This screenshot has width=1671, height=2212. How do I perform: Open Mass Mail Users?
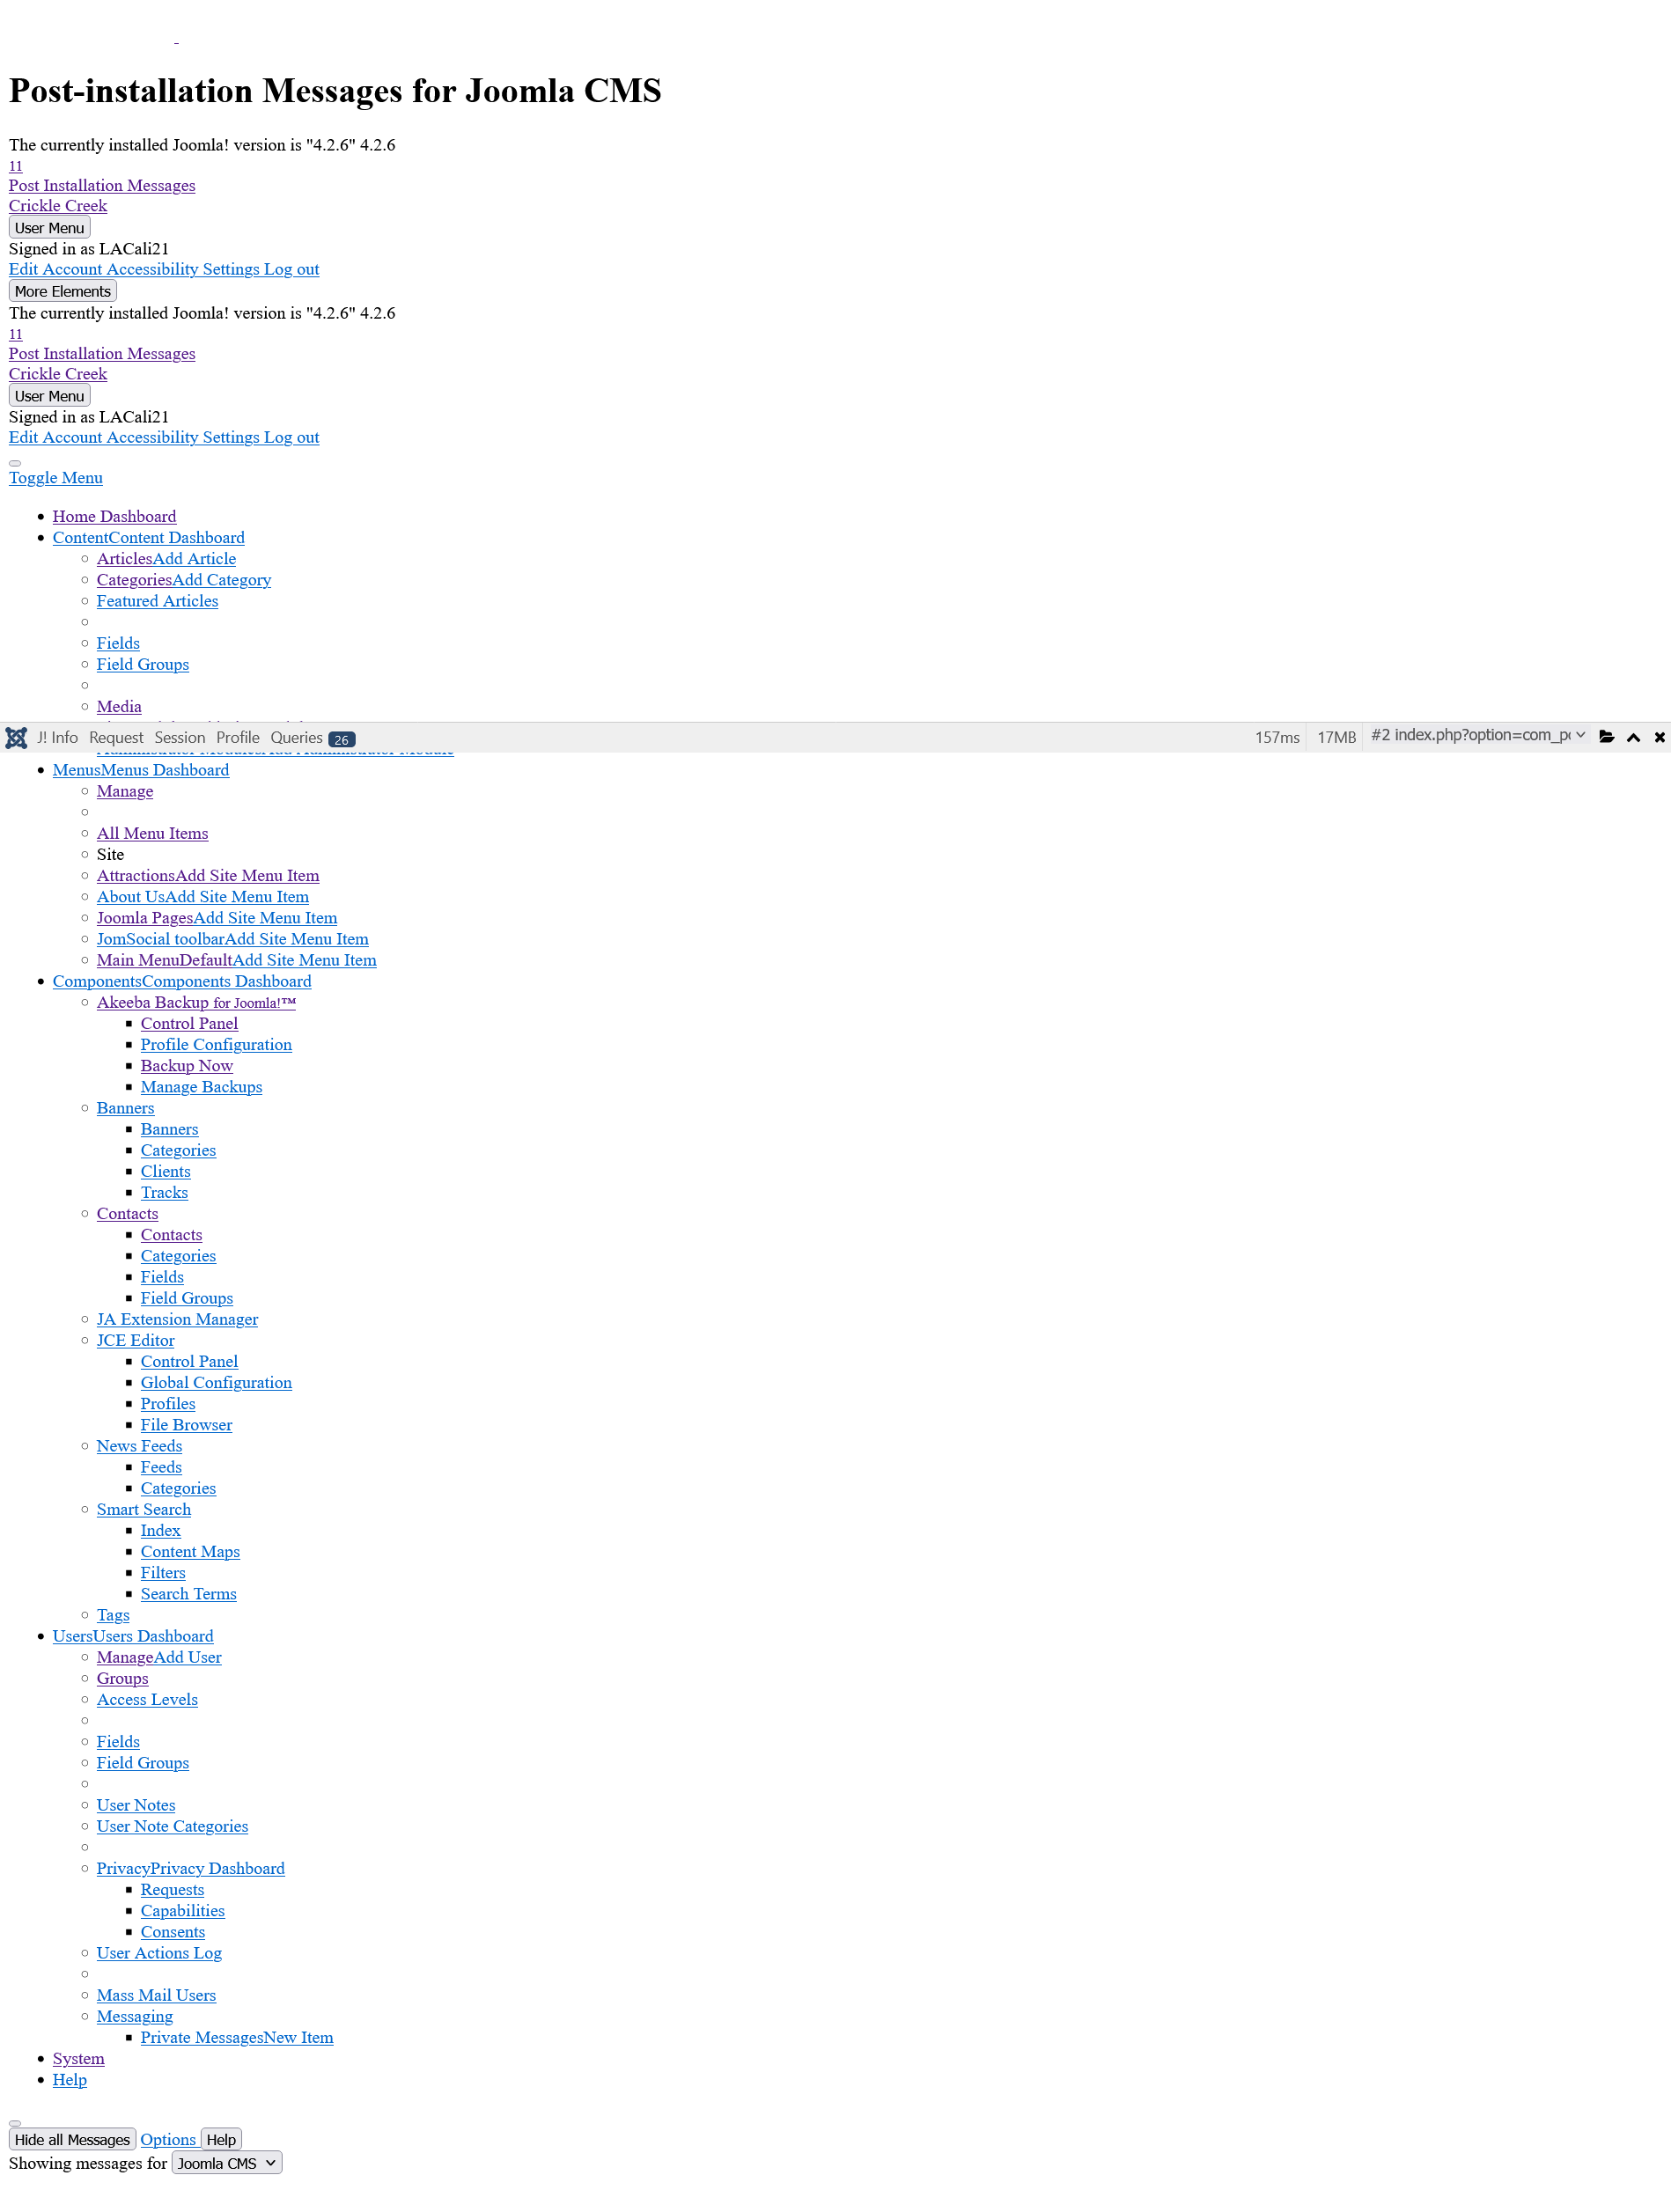point(156,1995)
